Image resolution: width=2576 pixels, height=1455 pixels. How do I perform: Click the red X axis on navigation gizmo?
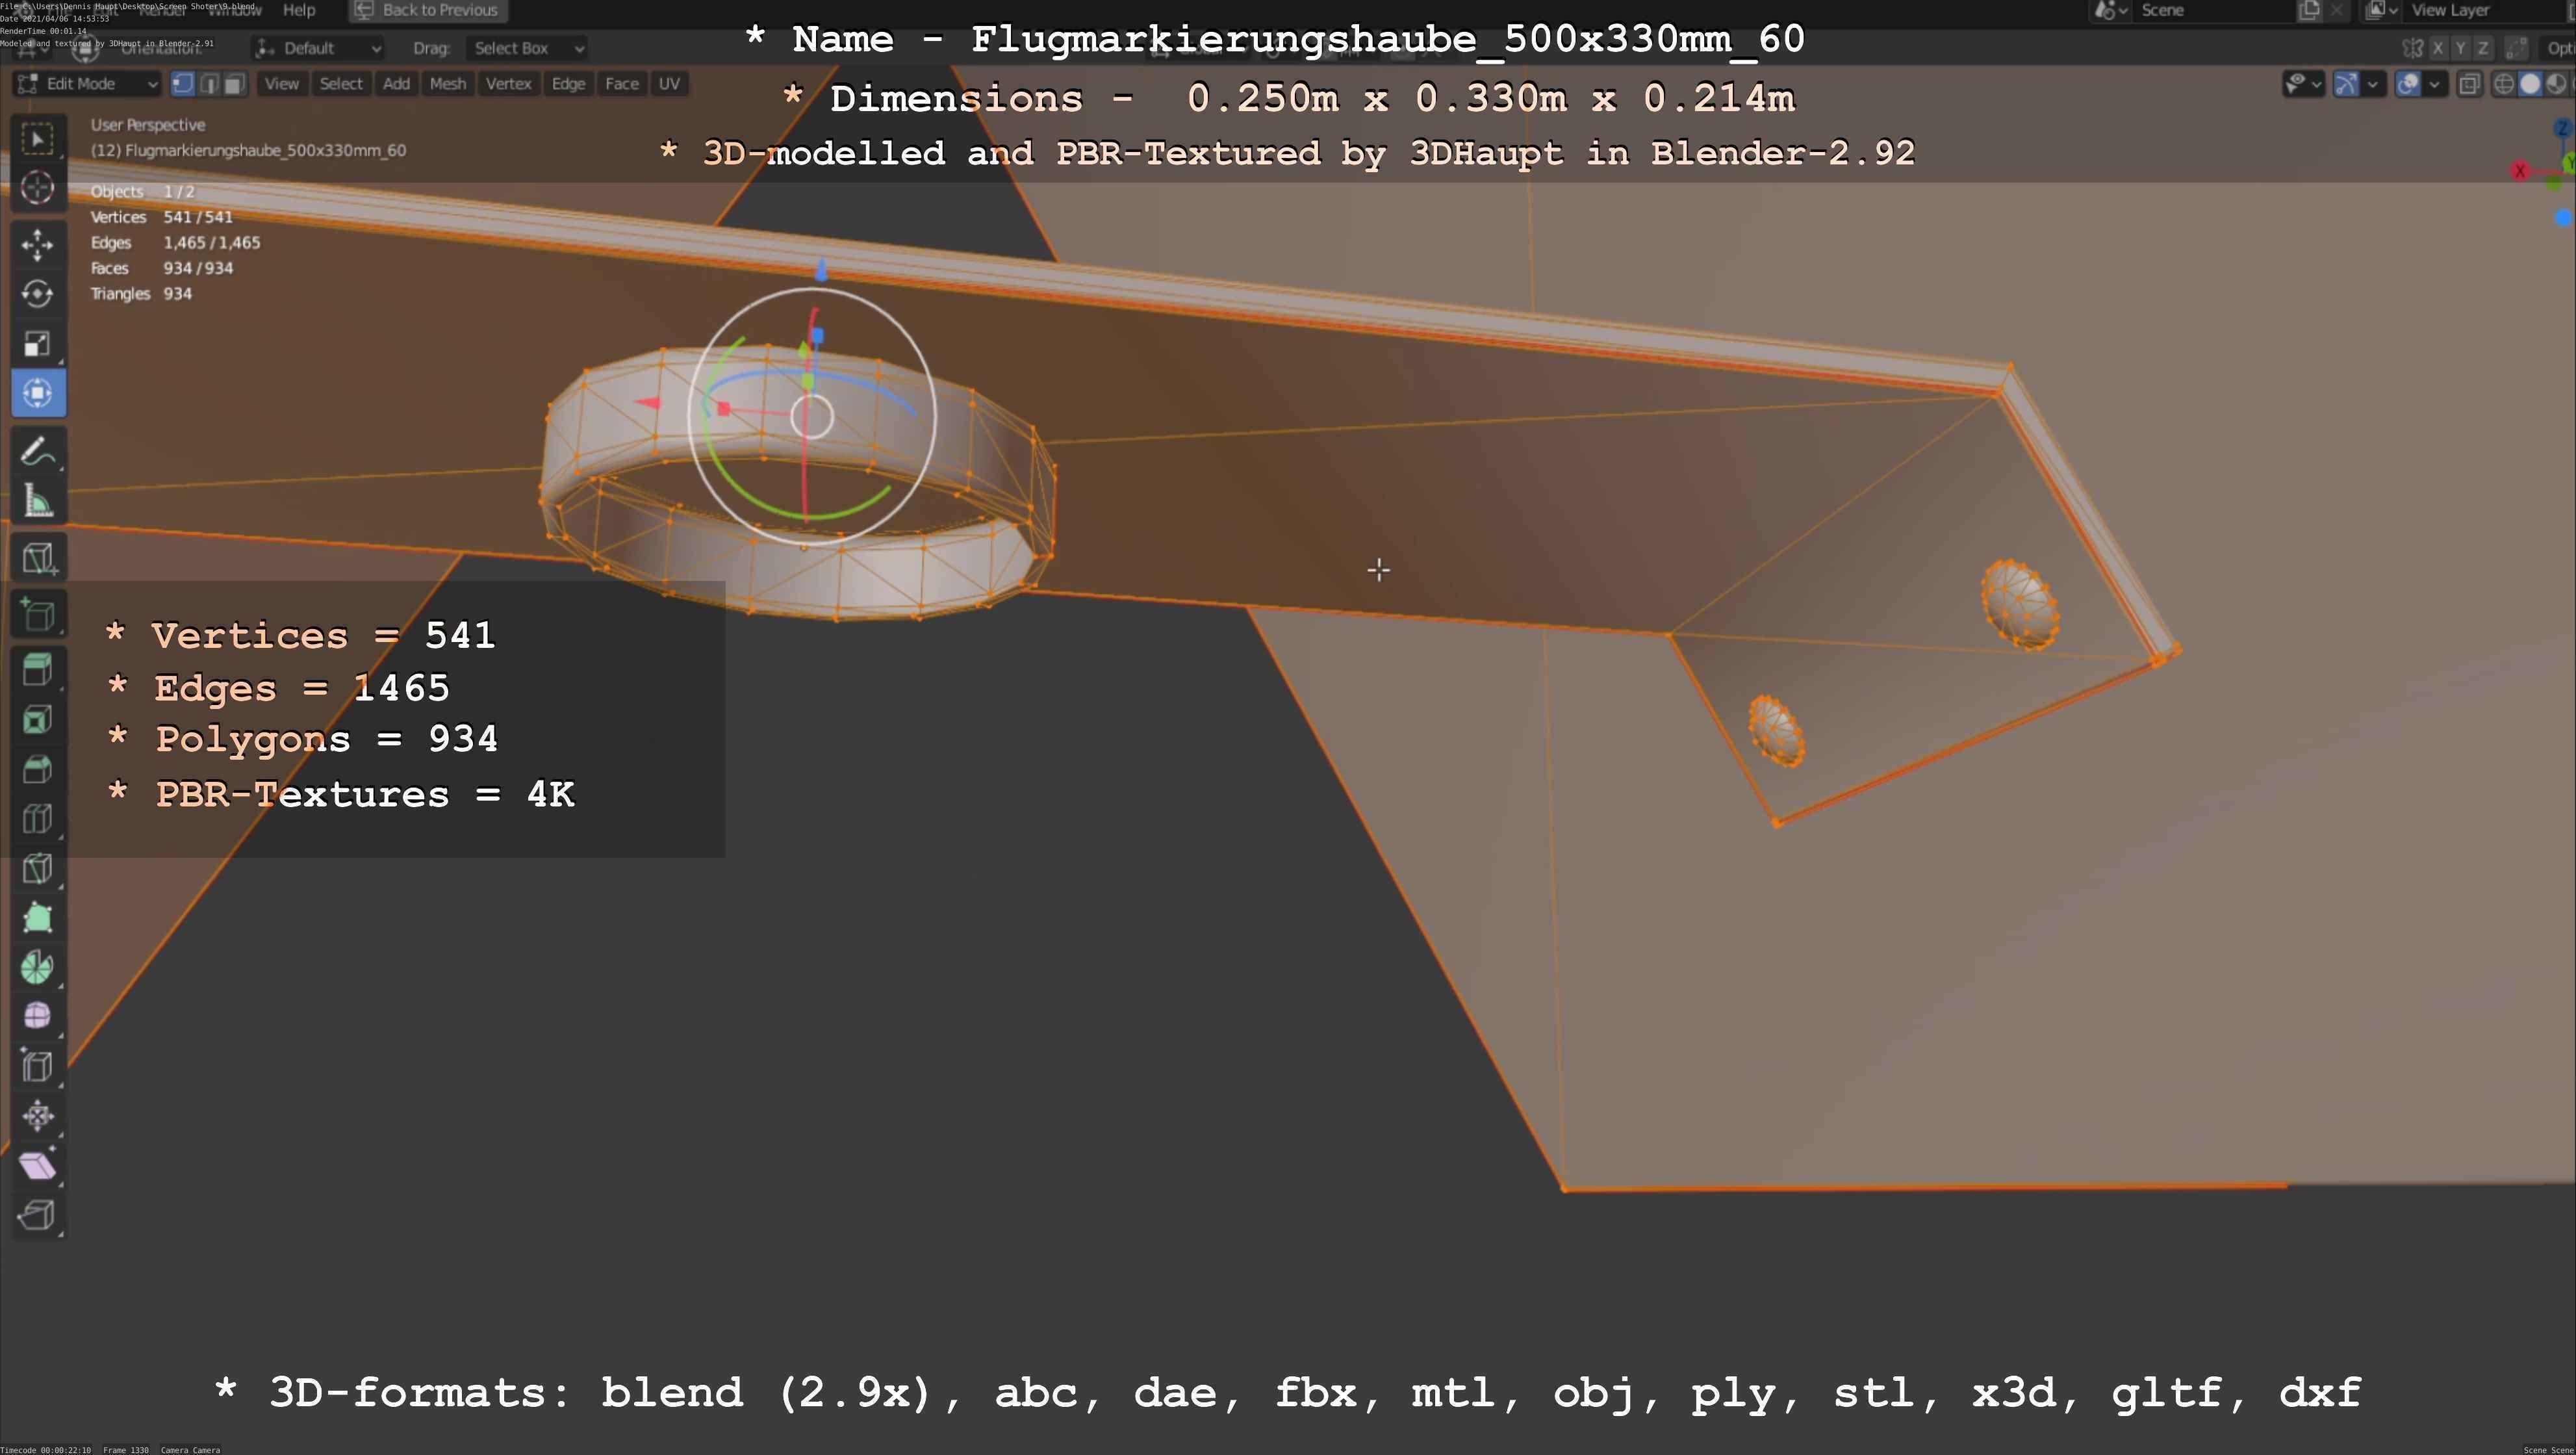[x=2519, y=171]
